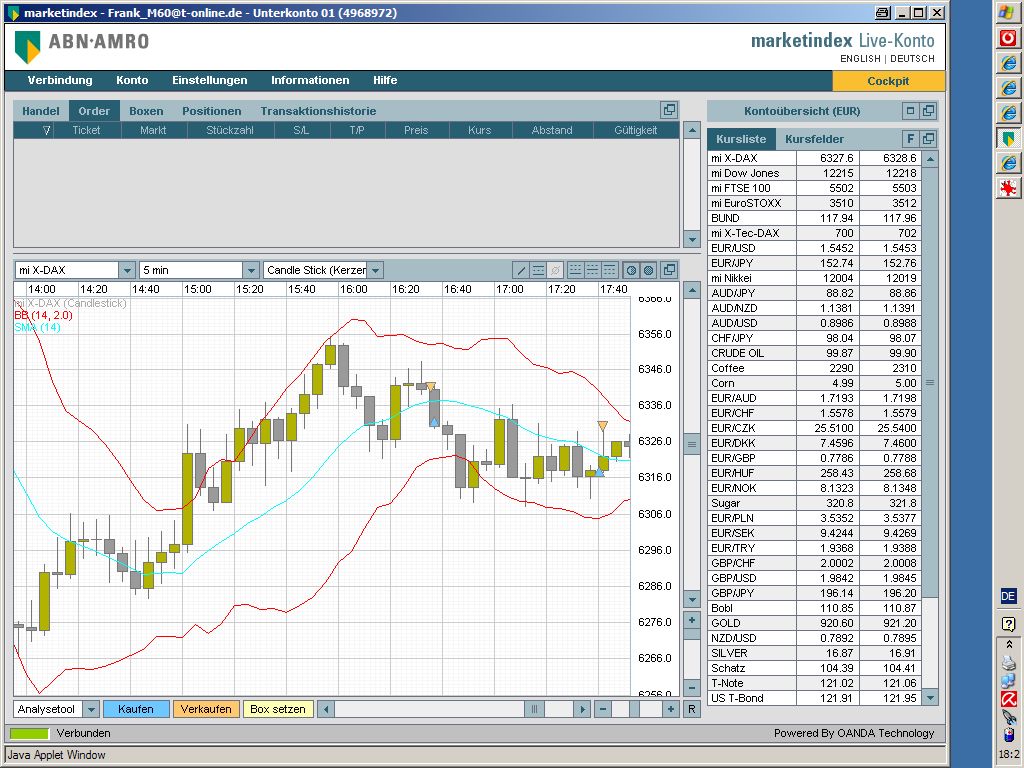Click the crossed-circle icon in chart toolbar
Screen dimensions: 1024x768
click(x=555, y=270)
